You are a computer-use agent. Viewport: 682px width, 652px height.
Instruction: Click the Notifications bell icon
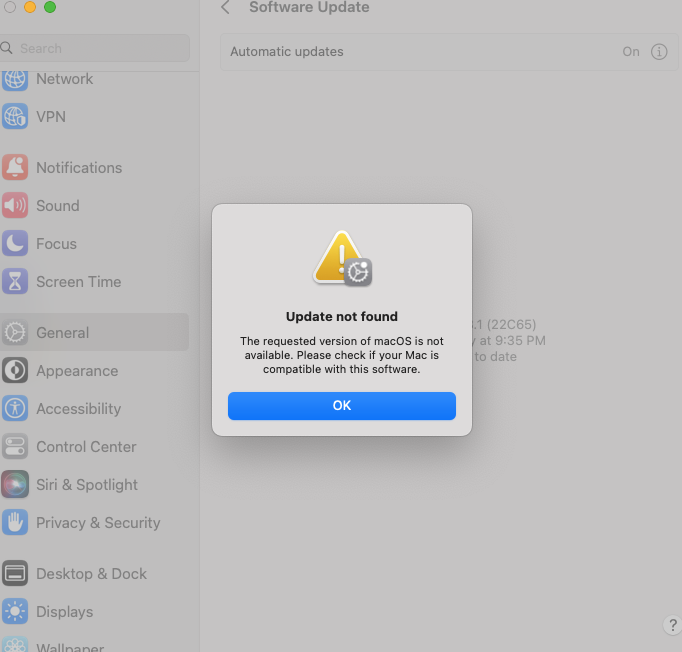15,167
